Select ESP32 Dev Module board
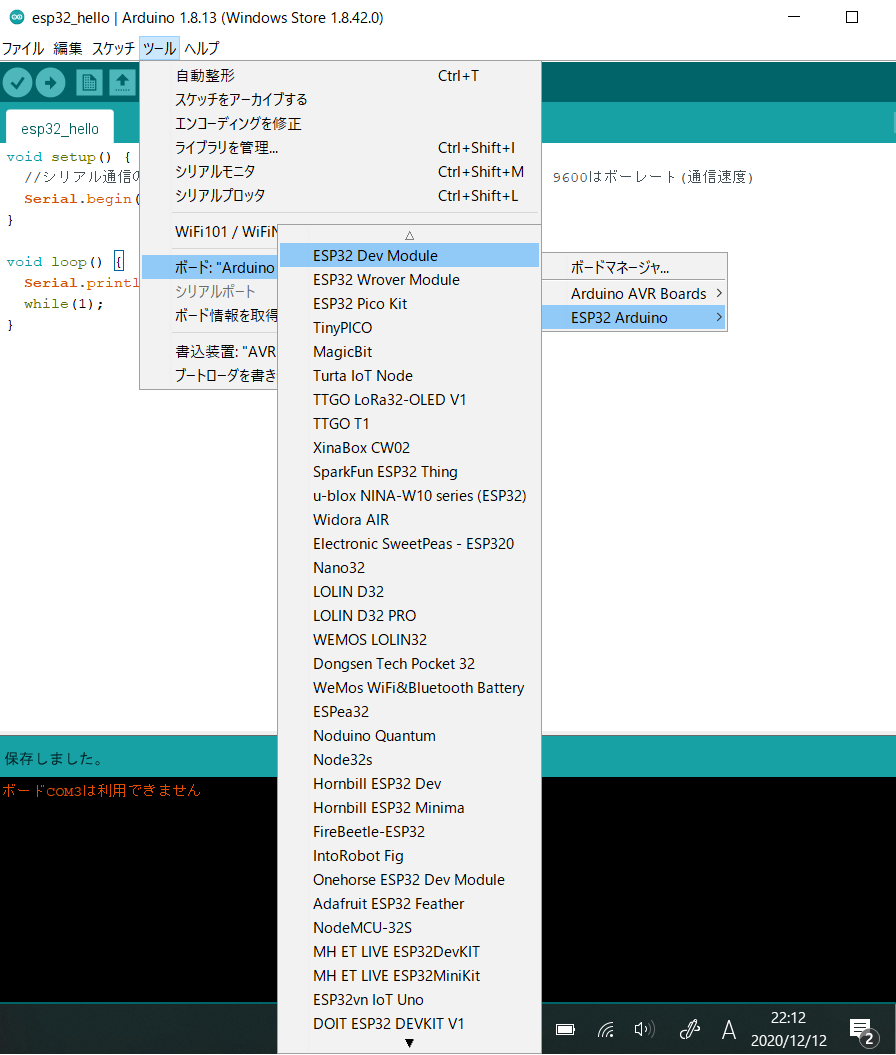 [x=409, y=256]
